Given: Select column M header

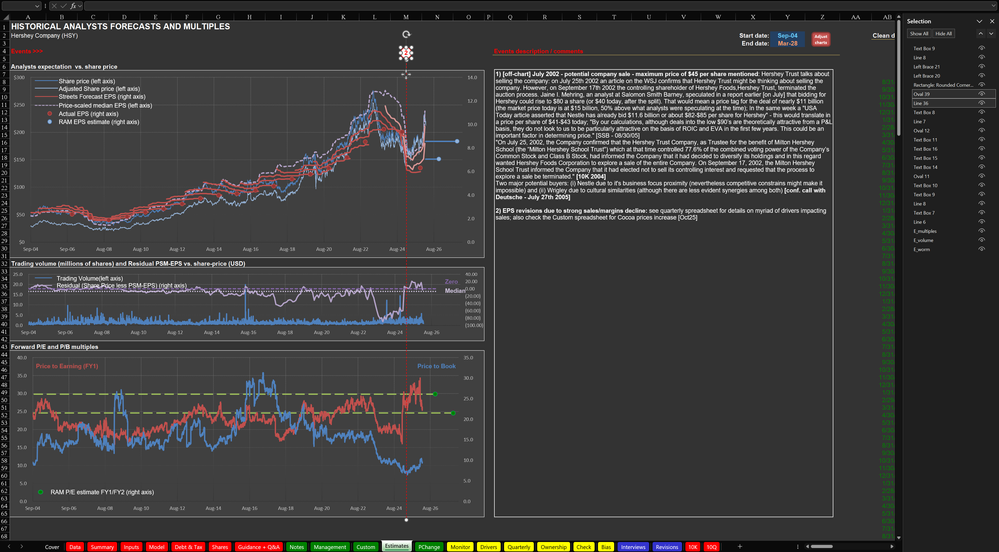Looking at the screenshot, I should 406,17.
